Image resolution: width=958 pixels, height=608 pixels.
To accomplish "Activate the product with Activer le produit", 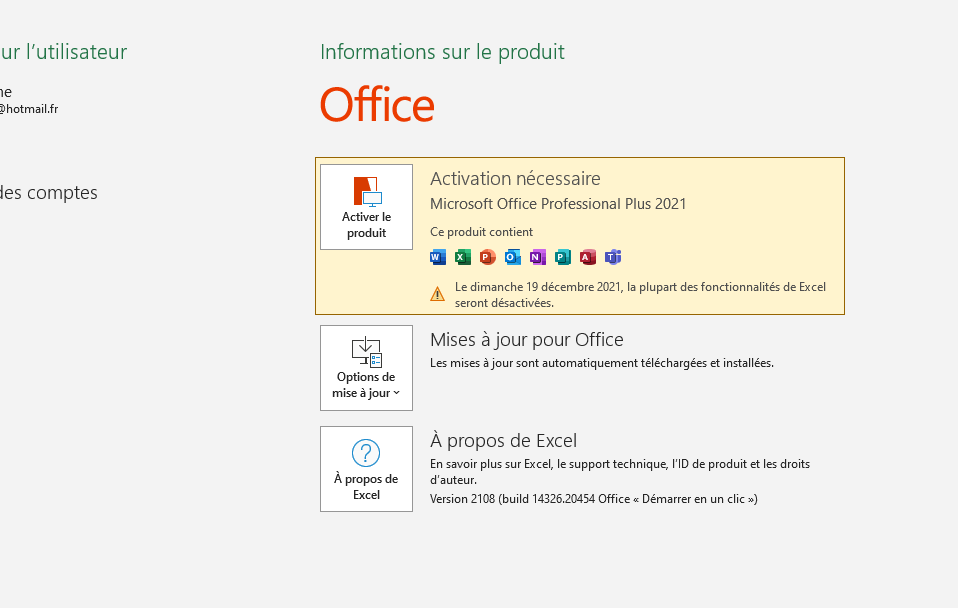I will coord(367,207).
